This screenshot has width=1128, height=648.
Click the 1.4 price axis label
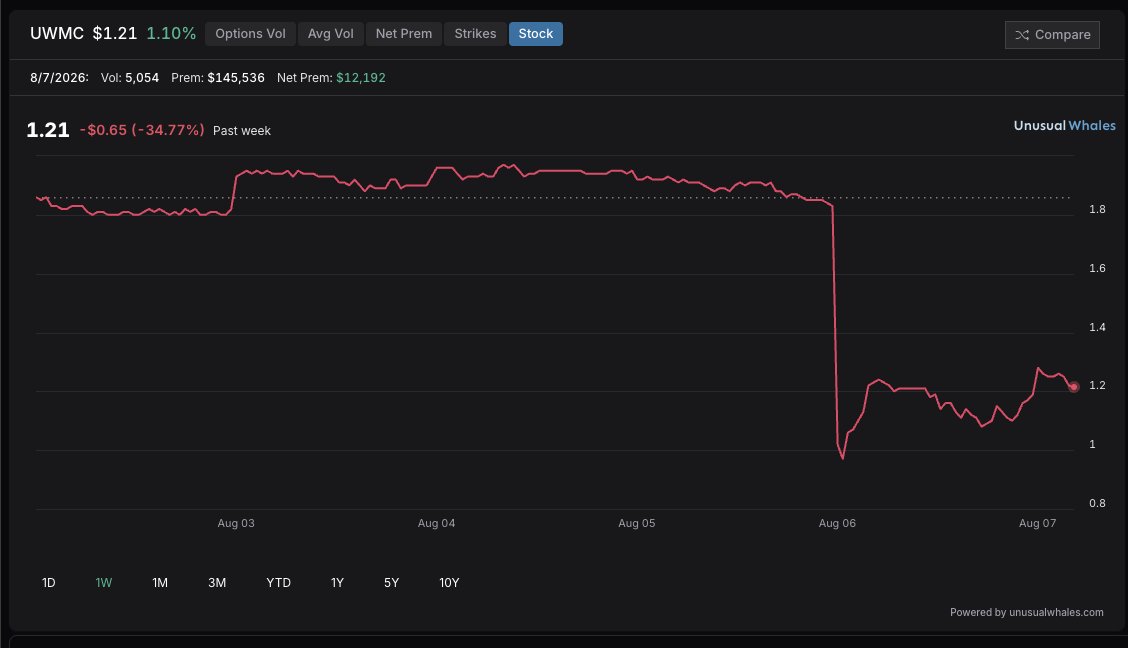(x=1097, y=327)
